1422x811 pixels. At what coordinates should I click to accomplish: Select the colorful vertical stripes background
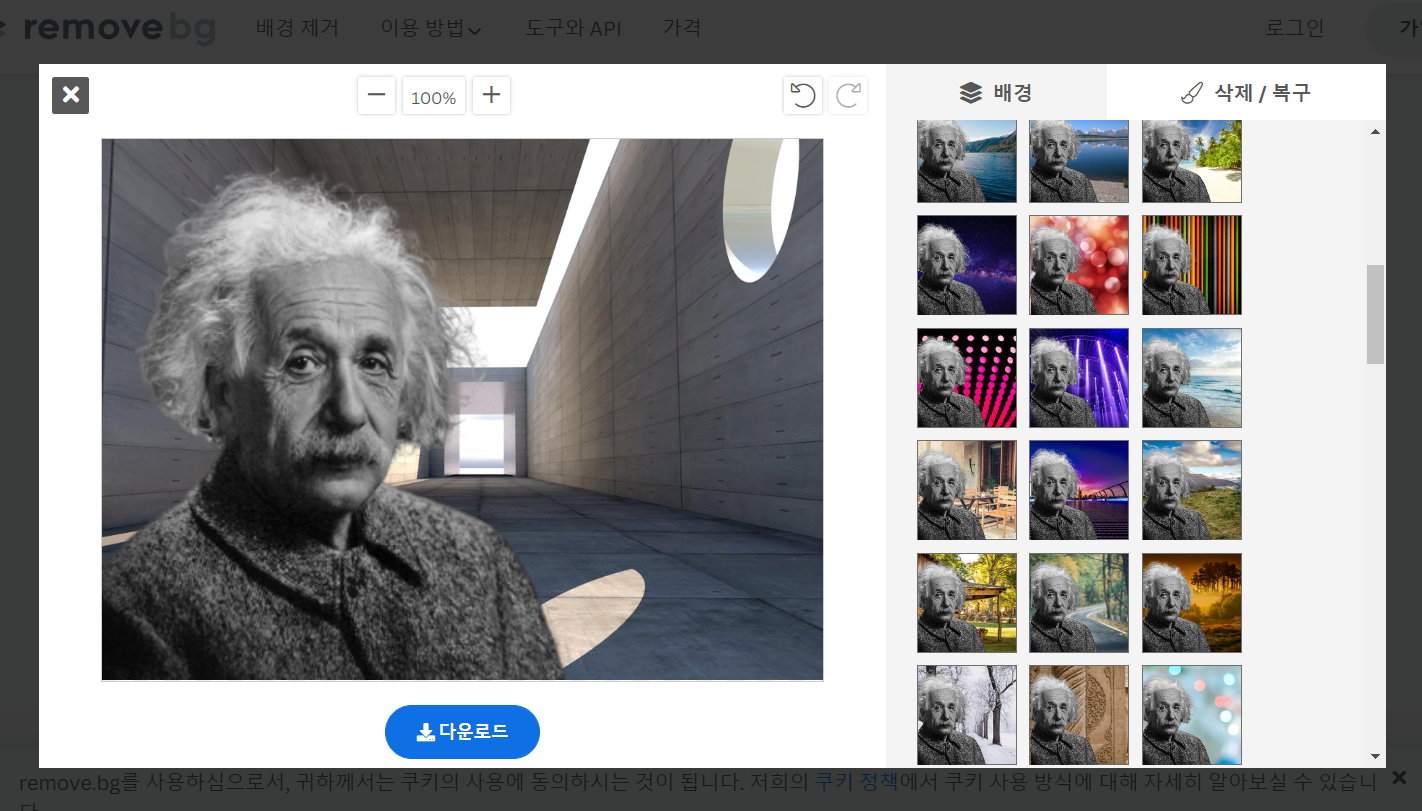coord(1192,265)
